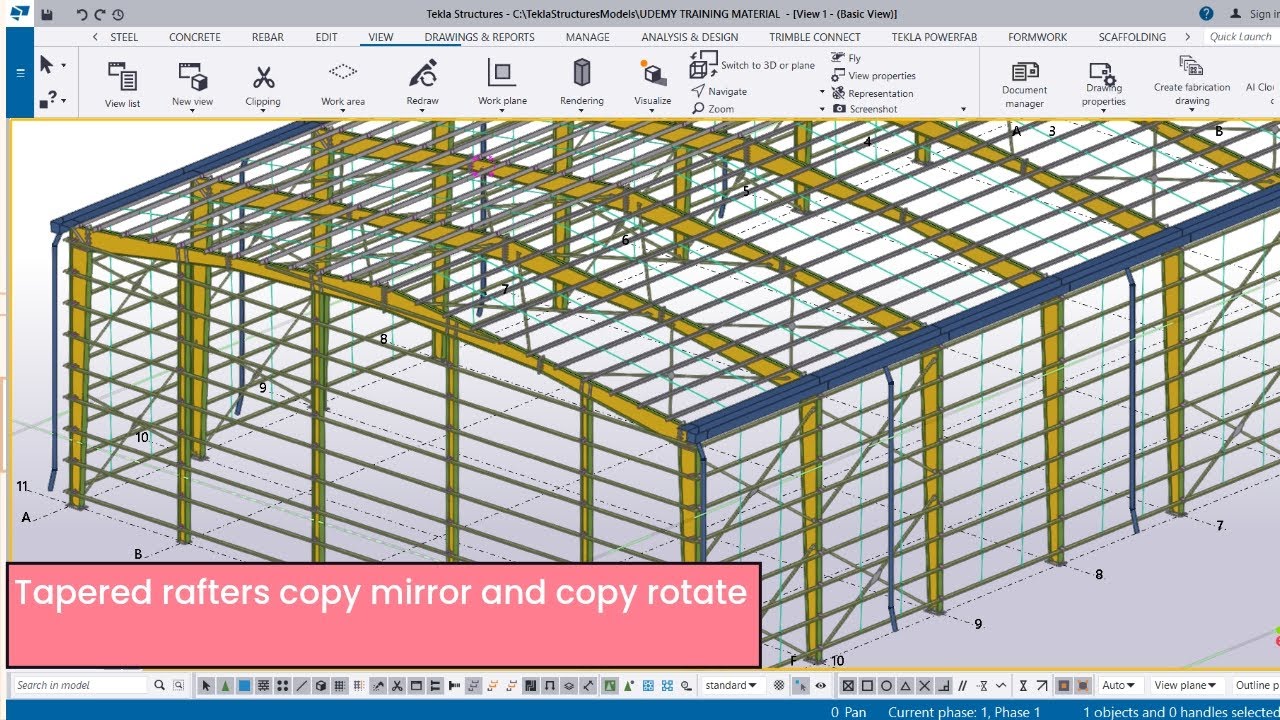
Task: Open the help question mark icon
Action: click(1207, 13)
